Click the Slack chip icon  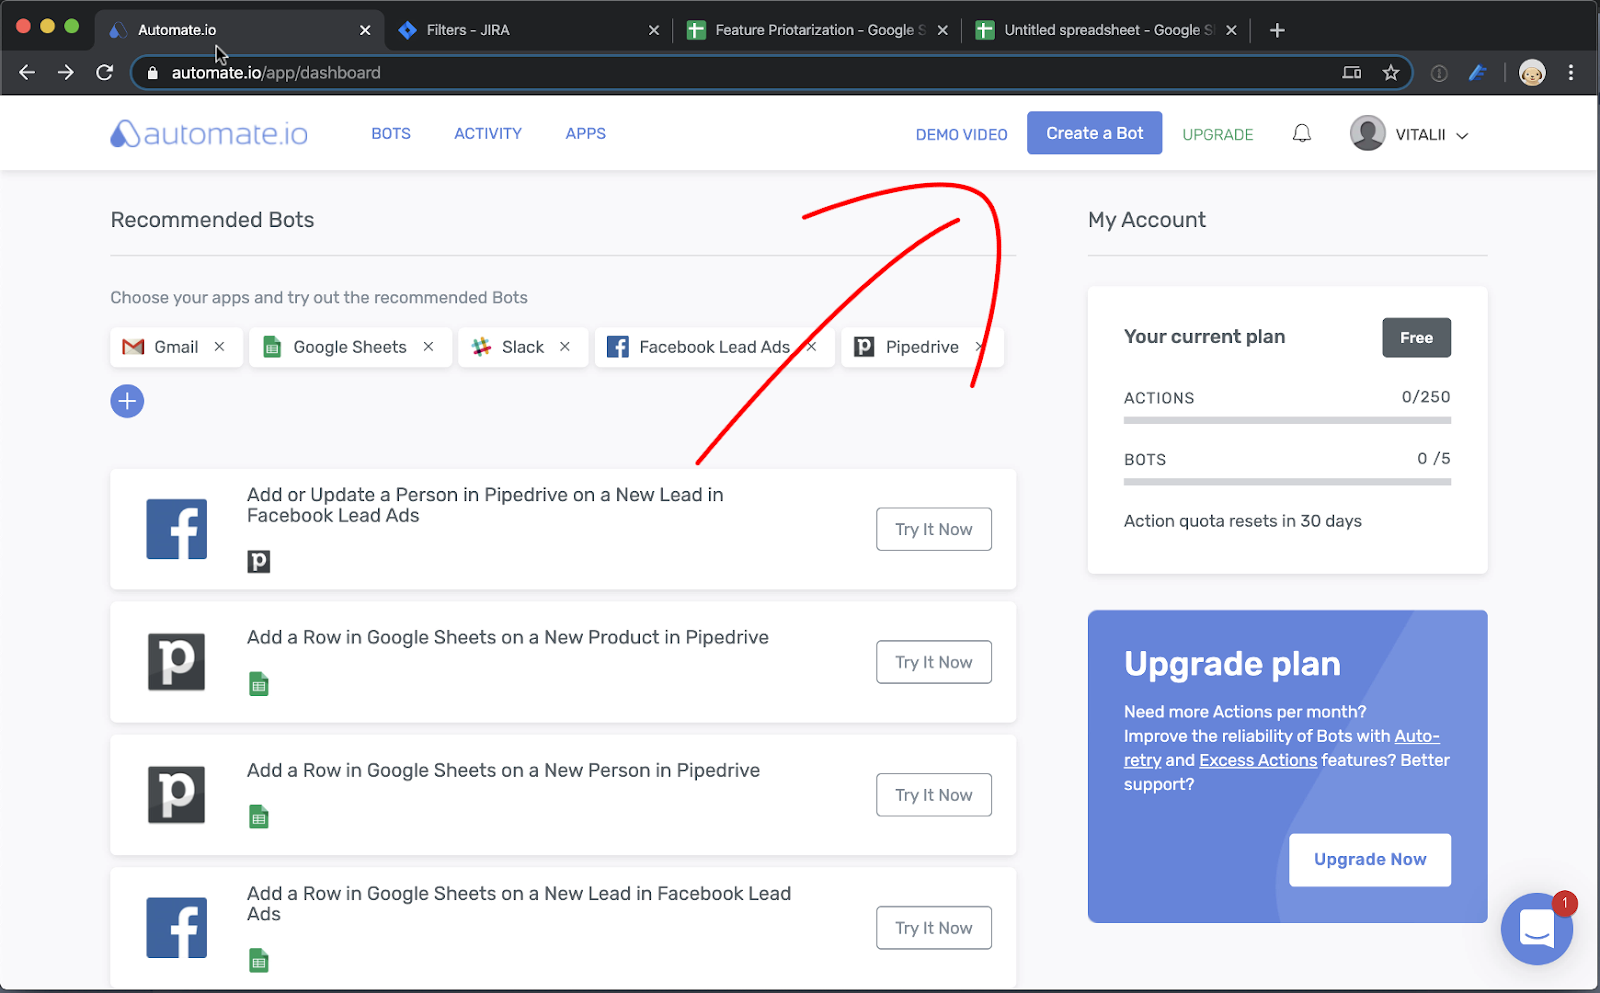[481, 347]
